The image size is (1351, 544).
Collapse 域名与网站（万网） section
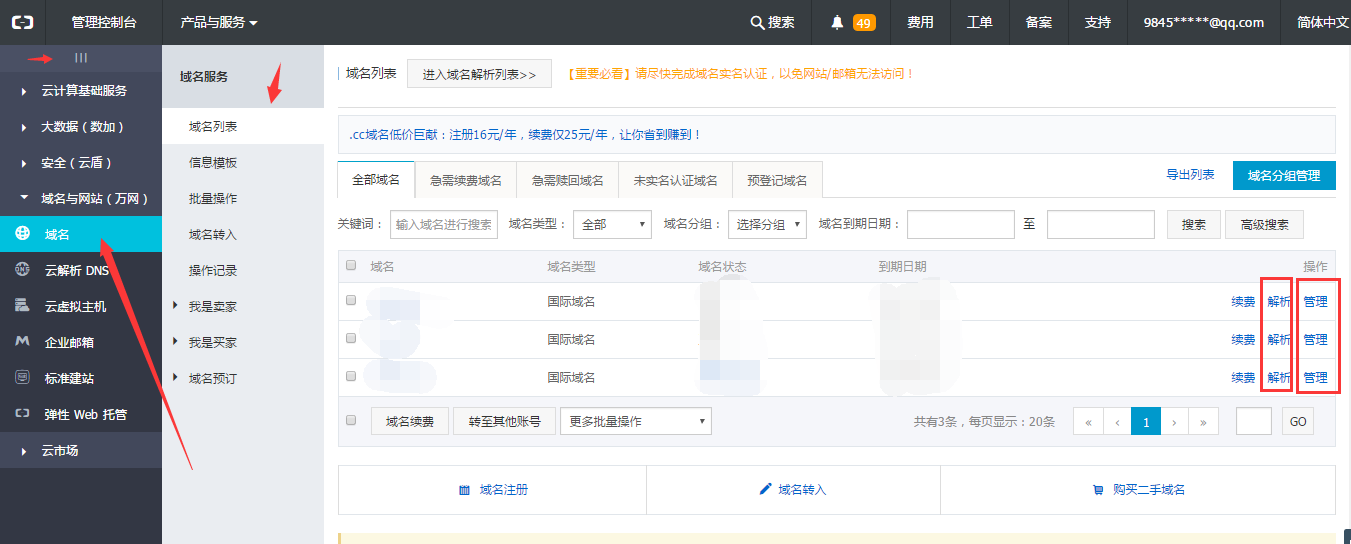81,198
